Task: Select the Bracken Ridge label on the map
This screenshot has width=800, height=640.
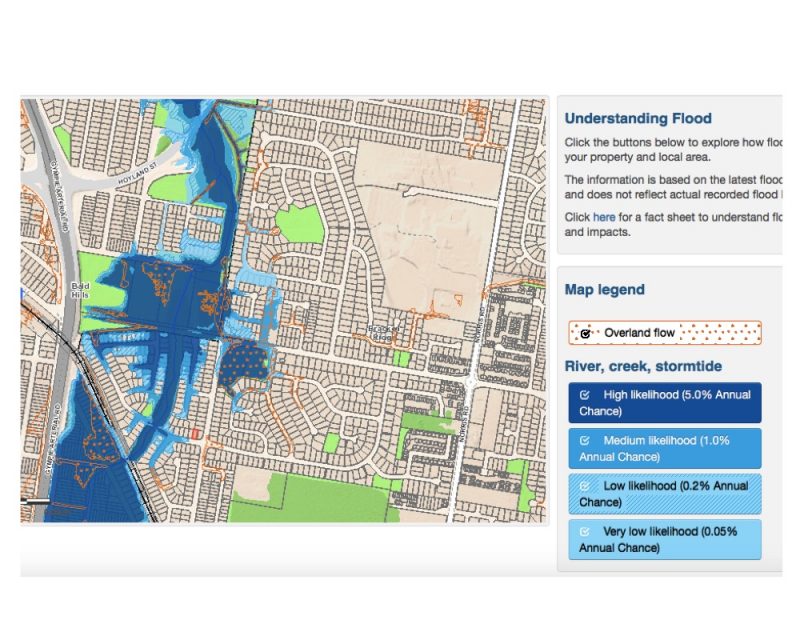Action: click(x=384, y=331)
